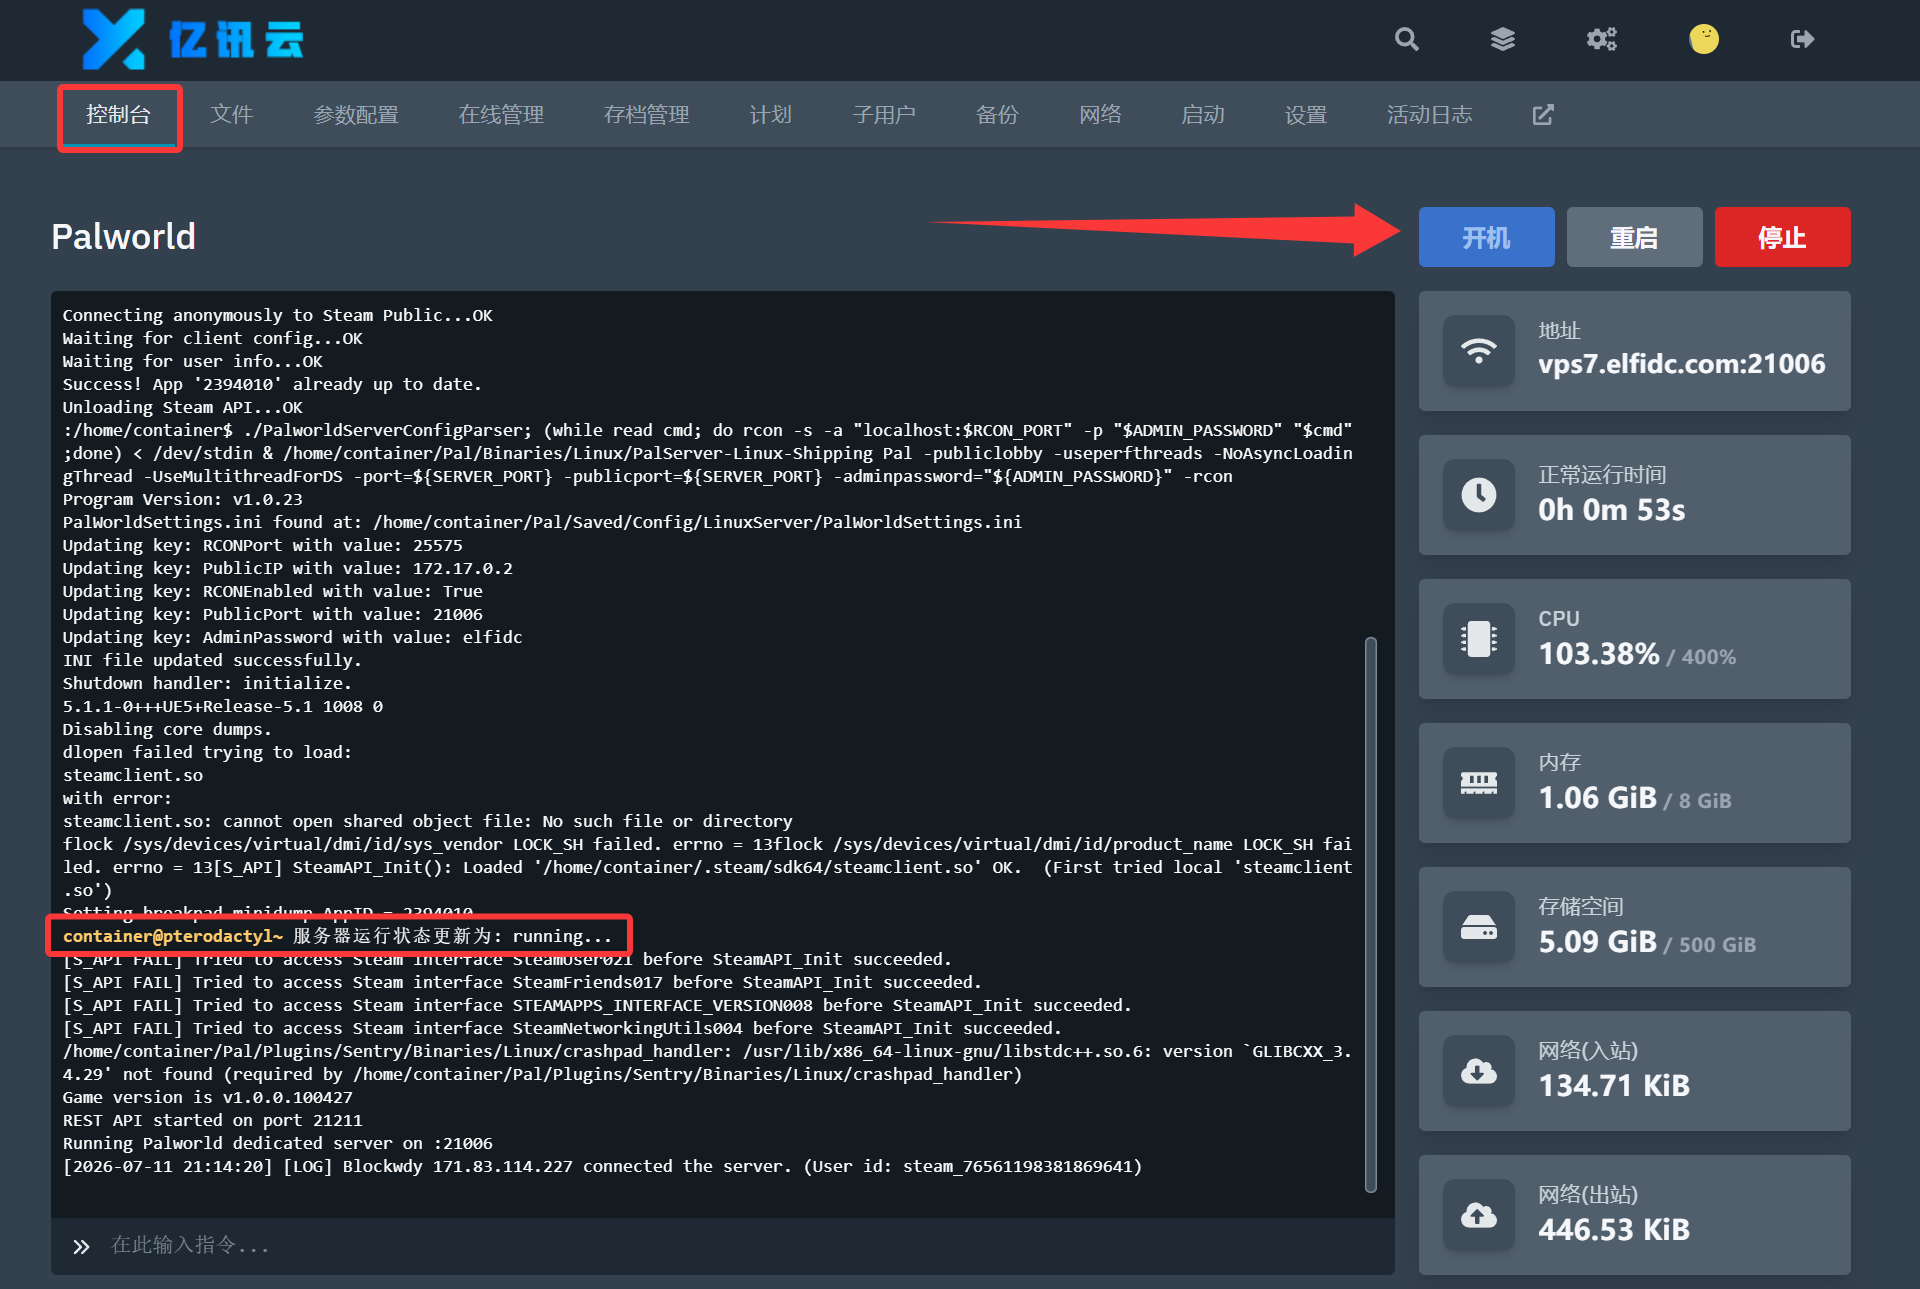Viewport: 1920px width, 1289px height.
Task: Open admin gears settings icon
Action: [x=1602, y=39]
